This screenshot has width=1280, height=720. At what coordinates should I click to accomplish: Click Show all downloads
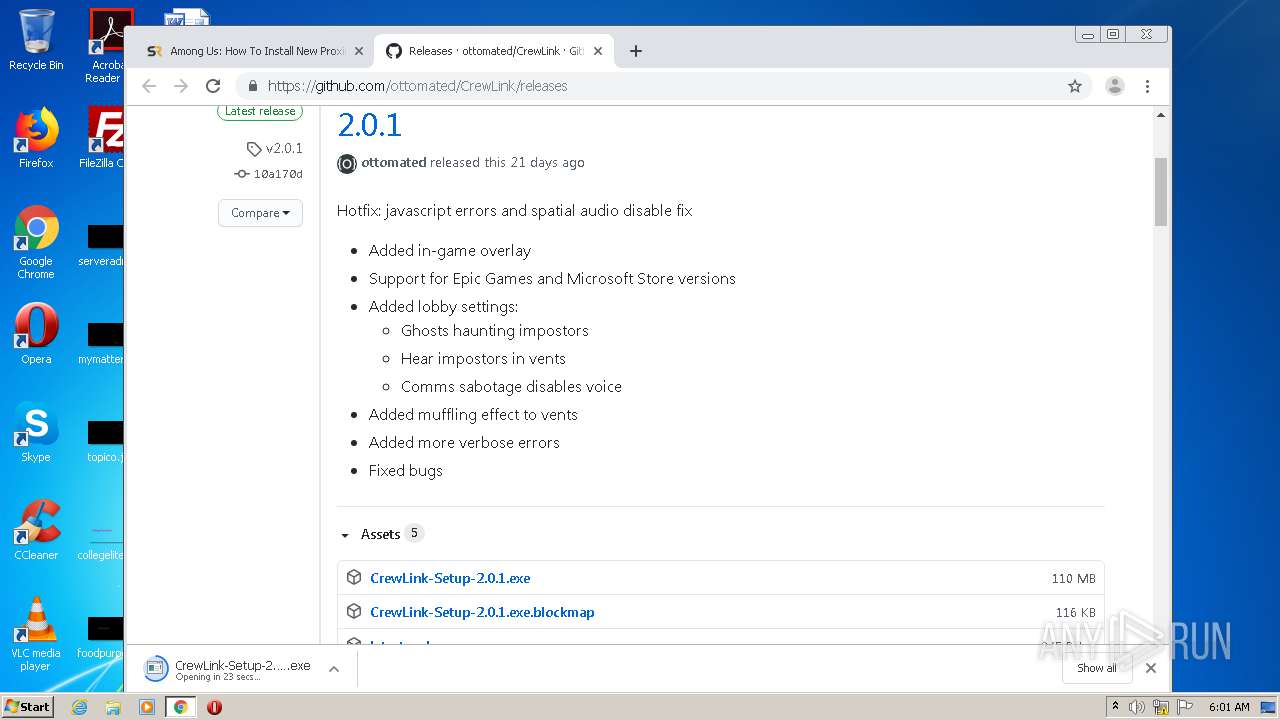(1097, 668)
